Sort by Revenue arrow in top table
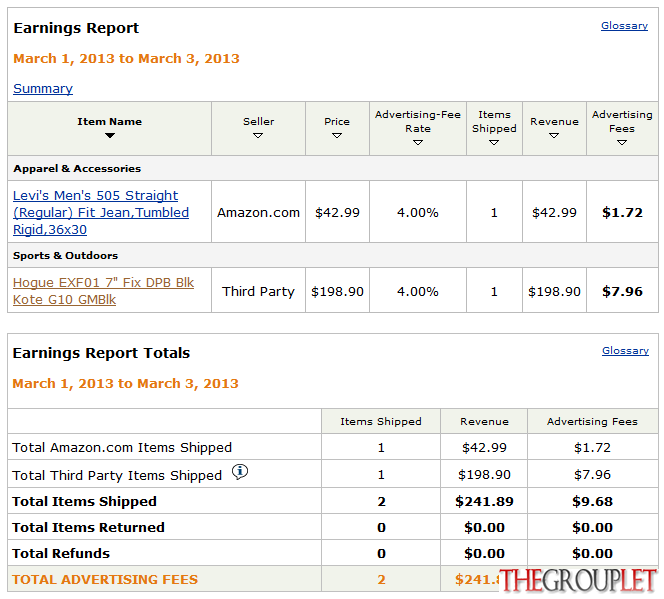This screenshot has width=664, height=599. (x=554, y=135)
